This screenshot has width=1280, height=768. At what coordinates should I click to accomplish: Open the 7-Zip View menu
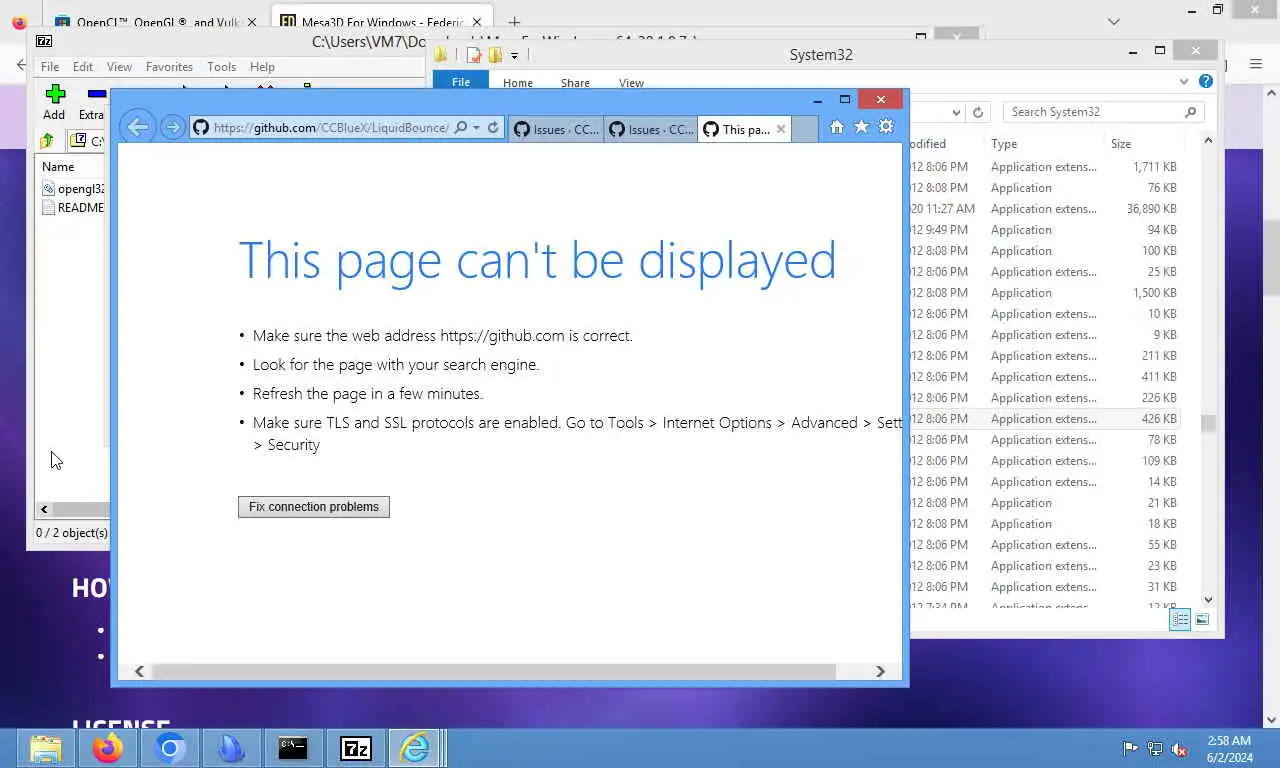point(119,67)
